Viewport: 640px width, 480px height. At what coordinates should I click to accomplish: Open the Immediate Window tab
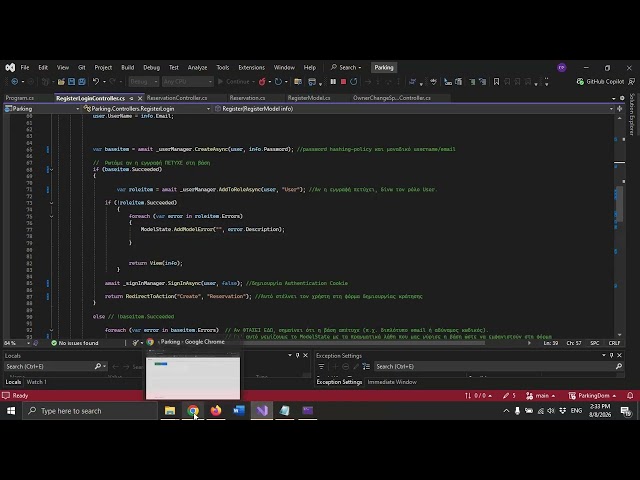click(392, 382)
